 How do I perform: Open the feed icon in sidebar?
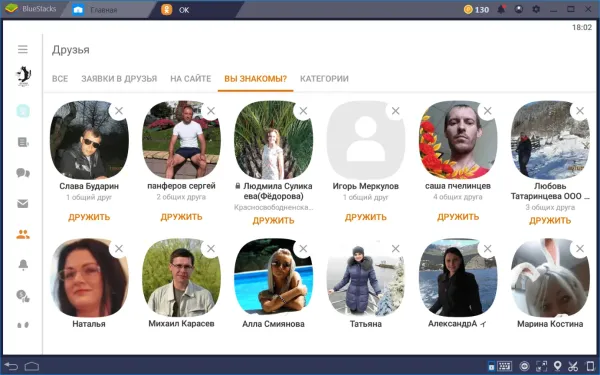coord(23,111)
